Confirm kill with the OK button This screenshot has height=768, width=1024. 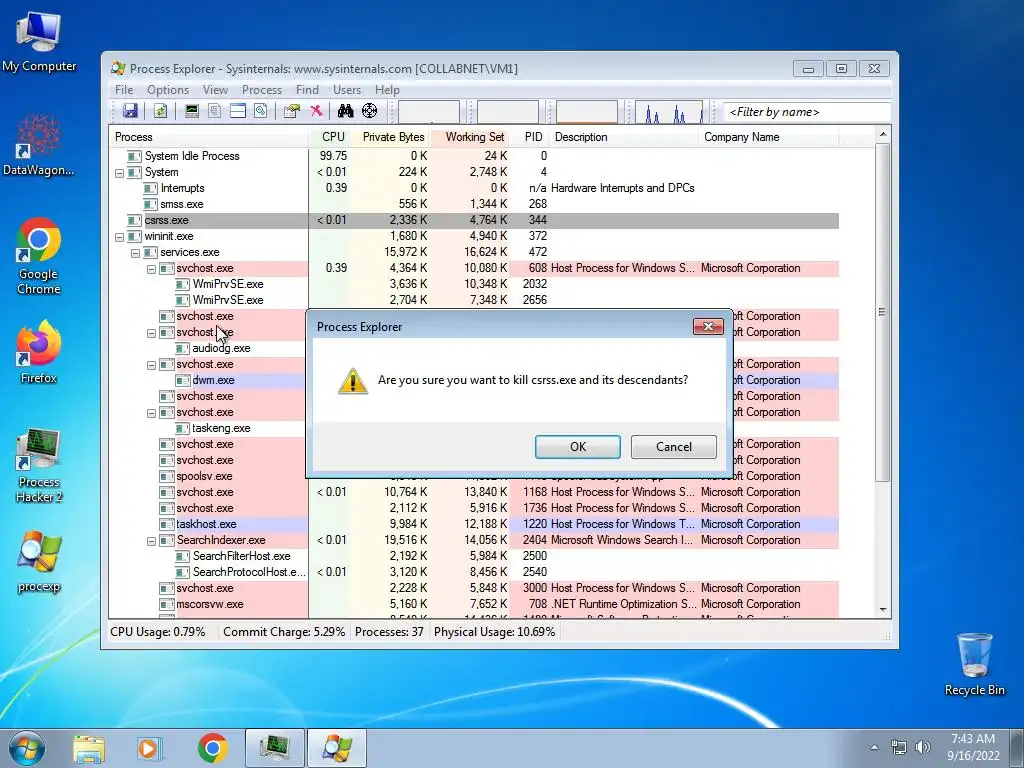click(578, 447)
